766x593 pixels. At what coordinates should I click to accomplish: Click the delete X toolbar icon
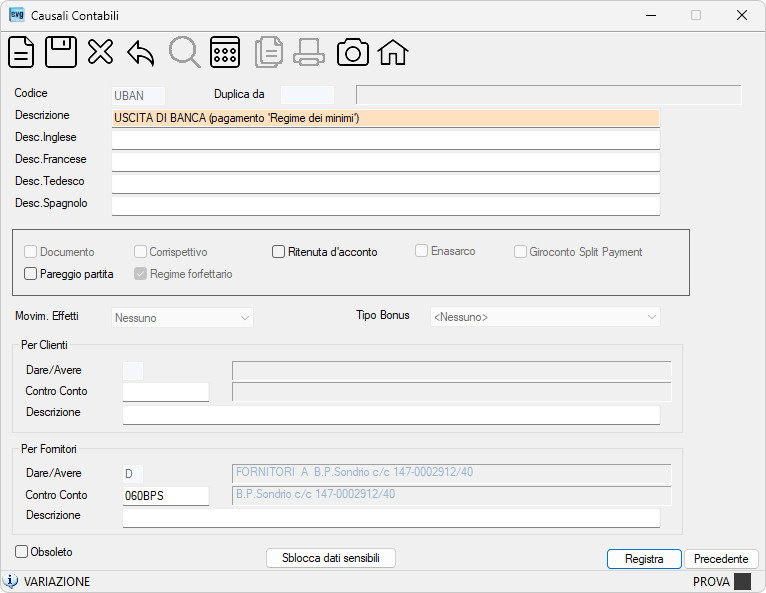click(101, 52)
